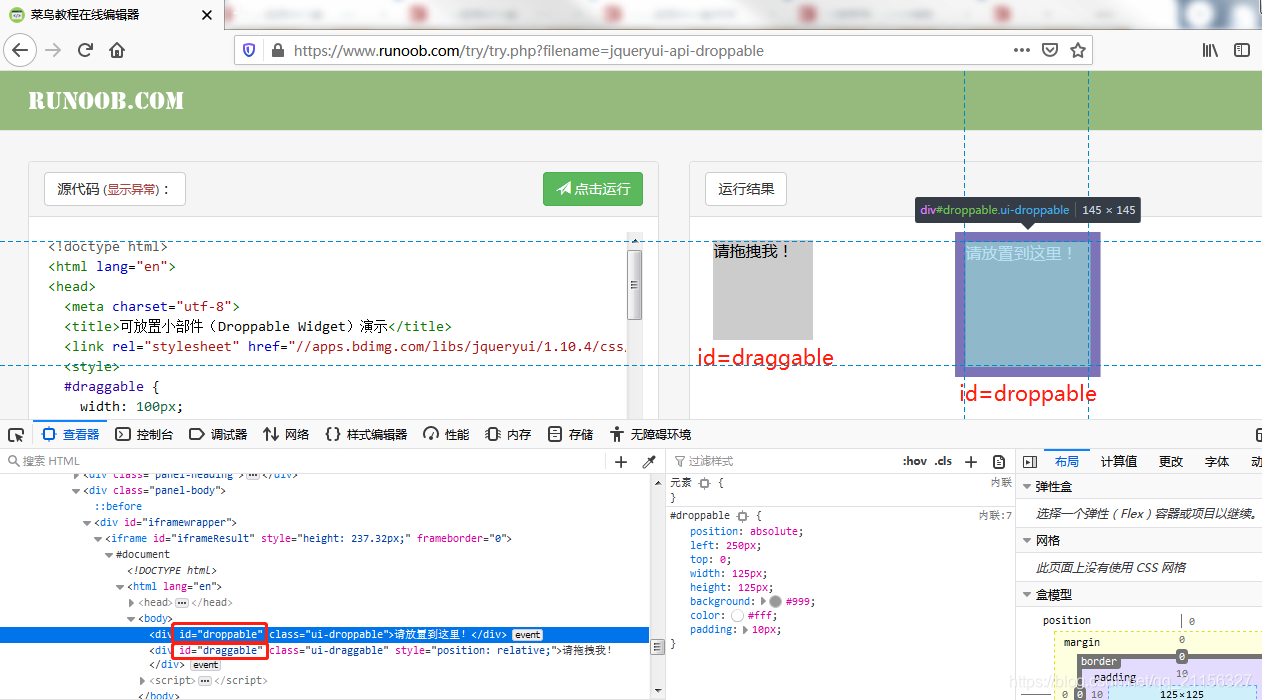1262x700 pixels.
Task: Select the 请拖拽我 draggable box
Action: pos(763,290)
